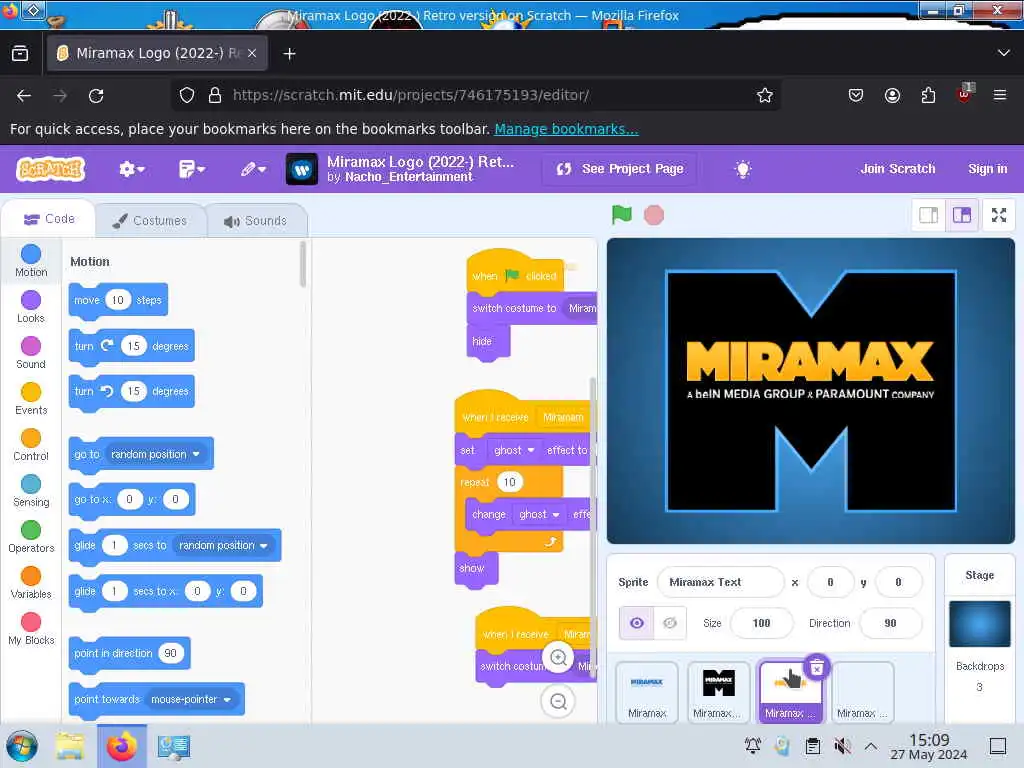Click the sprite x position field
Viewport: 1024px width, 768px height.
830,582
